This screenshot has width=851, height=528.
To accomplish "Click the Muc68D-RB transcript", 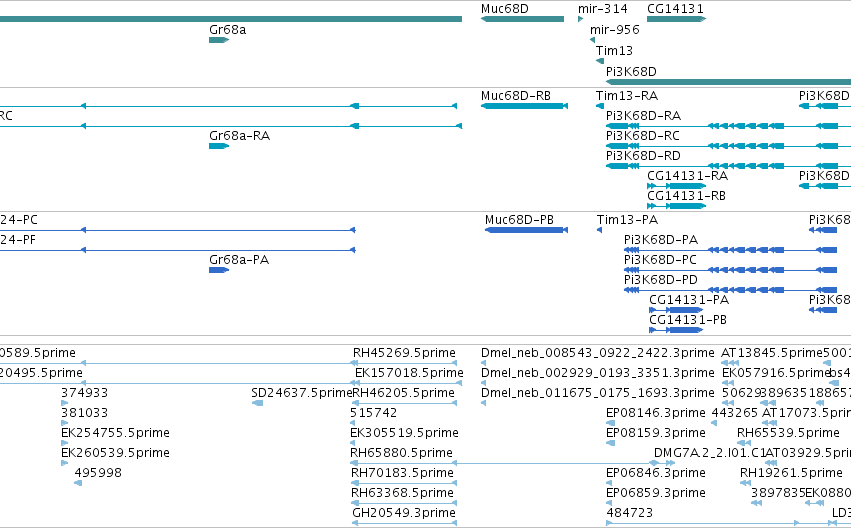I will pos(524,106).
